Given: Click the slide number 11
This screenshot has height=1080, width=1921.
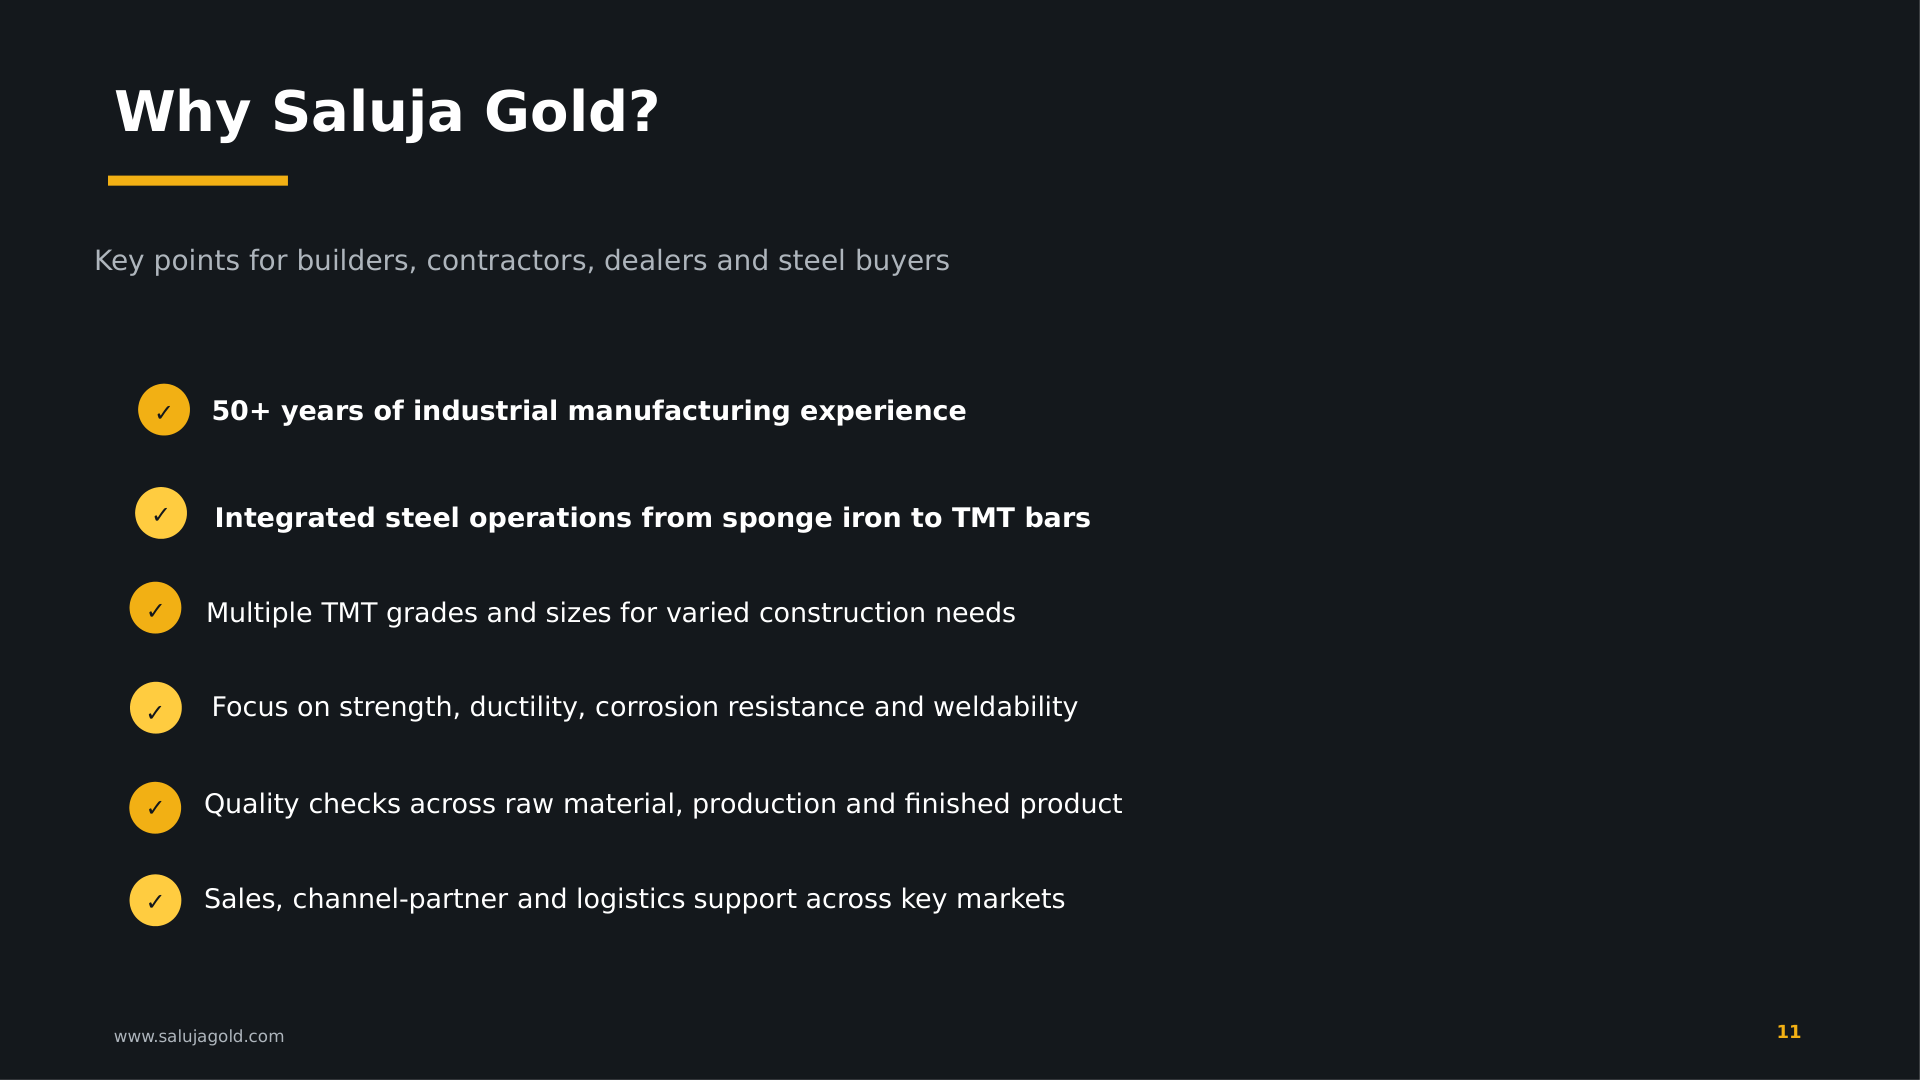Looking at the screenshot, I should click(1789, 1032).
